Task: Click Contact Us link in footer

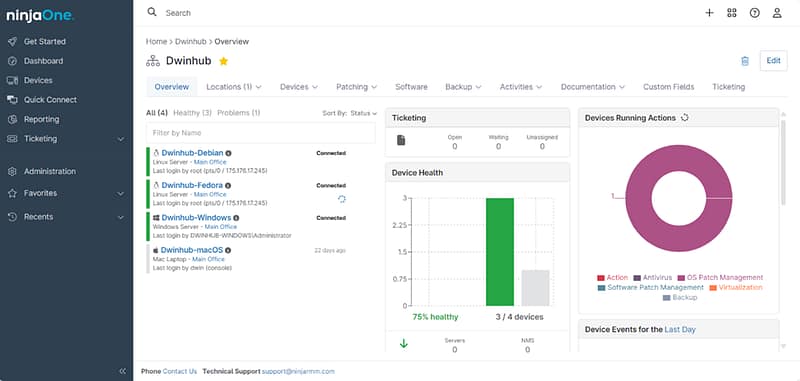Action: point(180,371)
